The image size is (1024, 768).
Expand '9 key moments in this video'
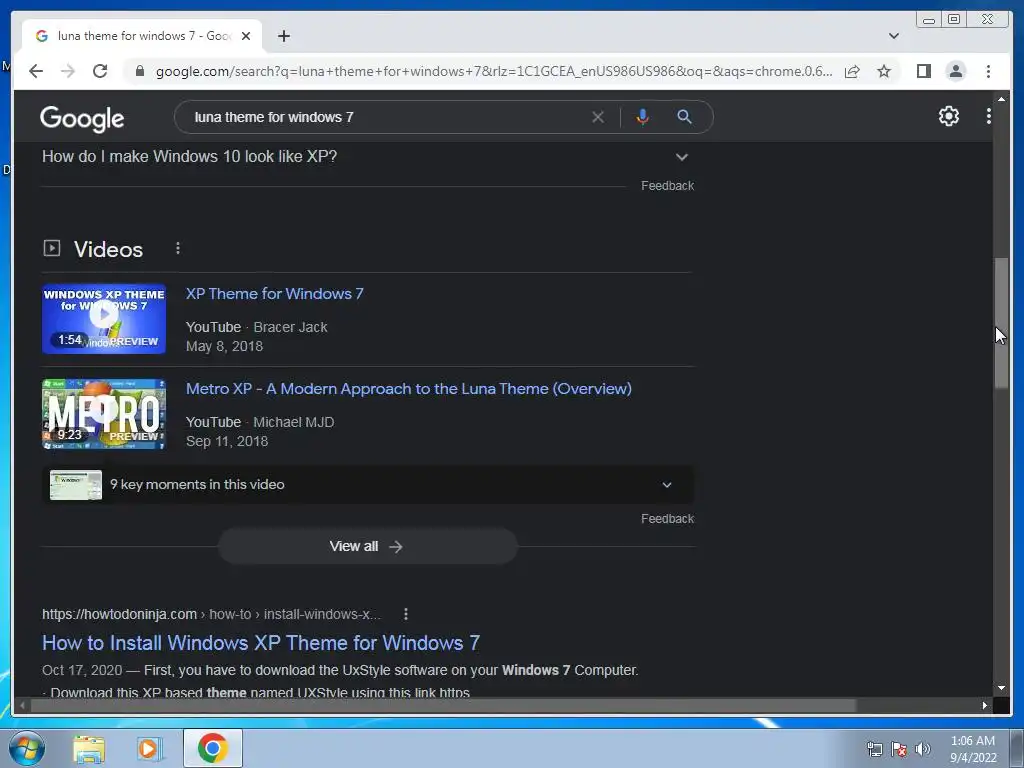click(x=368, y=485)
